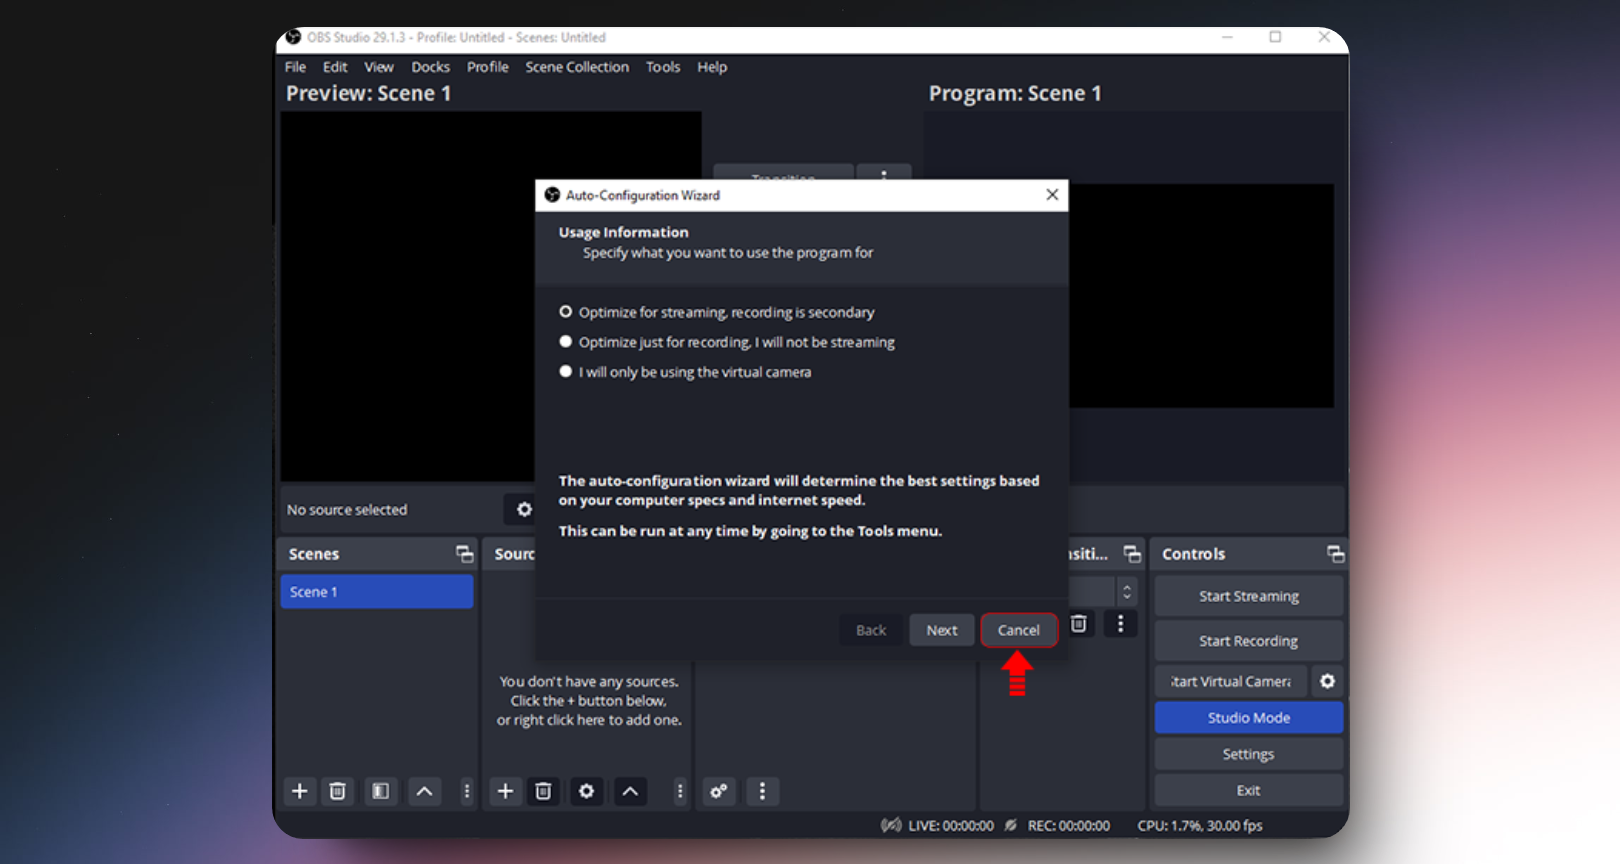Add a new source with plus icon
Screen dimensions: 1620x864
(x=505, y=791)
